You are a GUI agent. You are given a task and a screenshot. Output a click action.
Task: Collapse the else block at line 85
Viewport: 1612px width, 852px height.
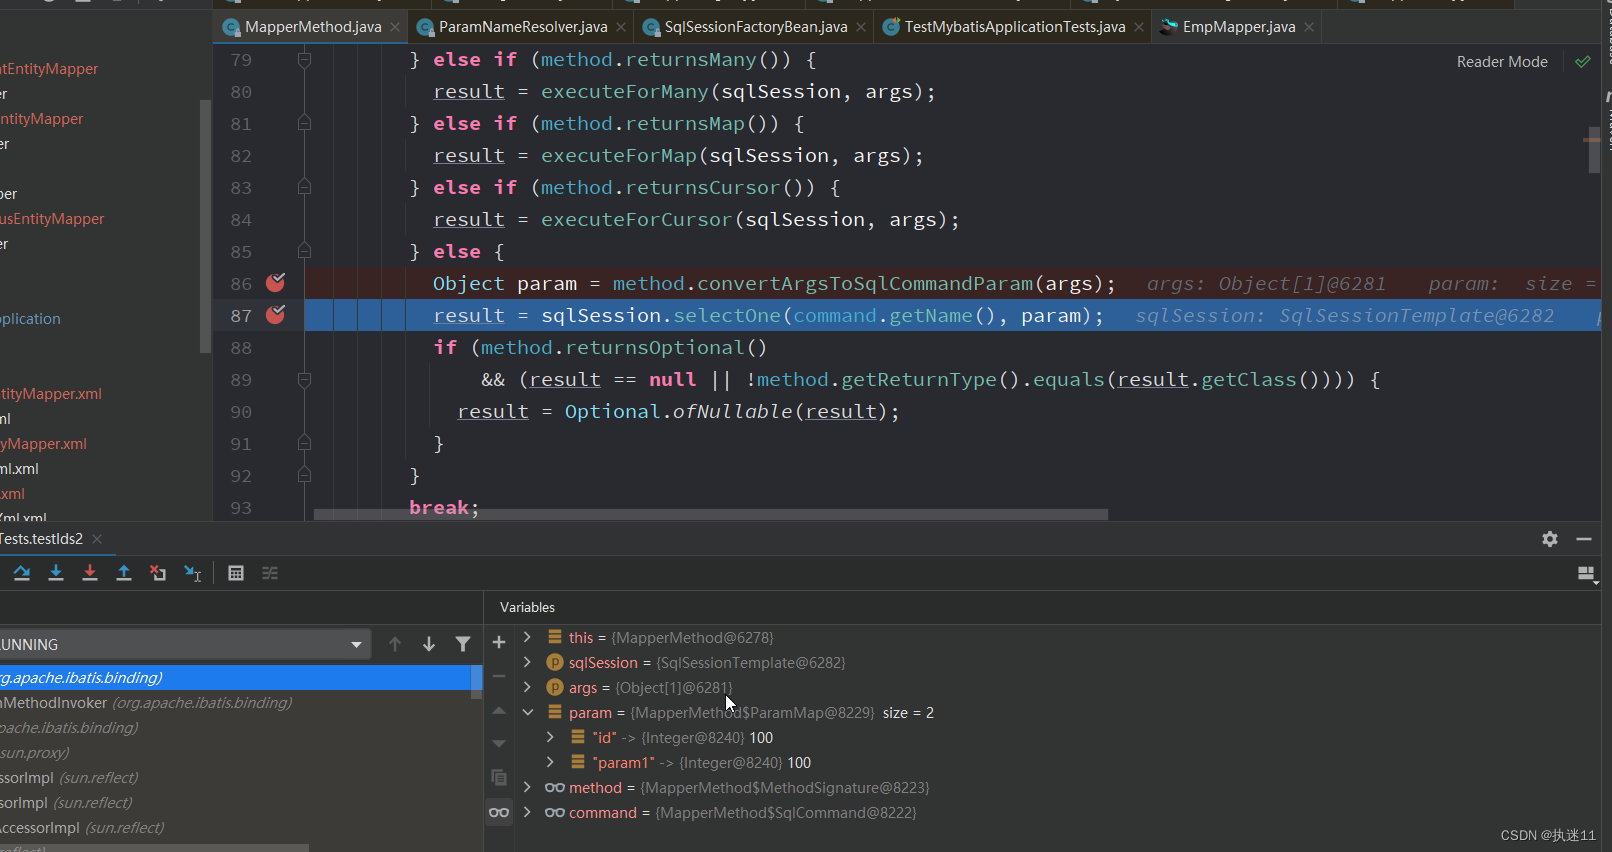[304, 252]
